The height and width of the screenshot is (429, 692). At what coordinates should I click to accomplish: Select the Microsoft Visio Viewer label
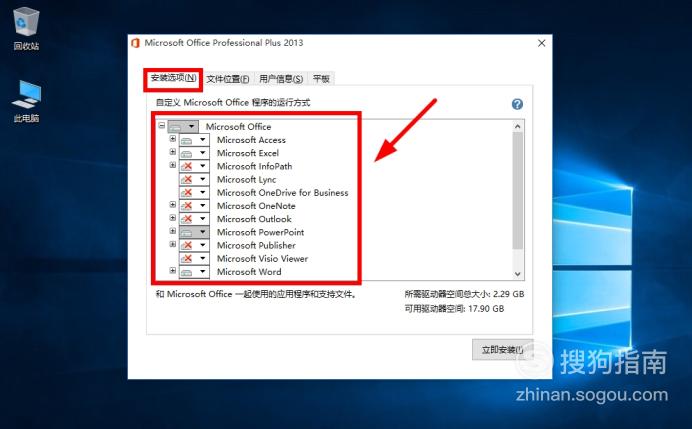262,259
